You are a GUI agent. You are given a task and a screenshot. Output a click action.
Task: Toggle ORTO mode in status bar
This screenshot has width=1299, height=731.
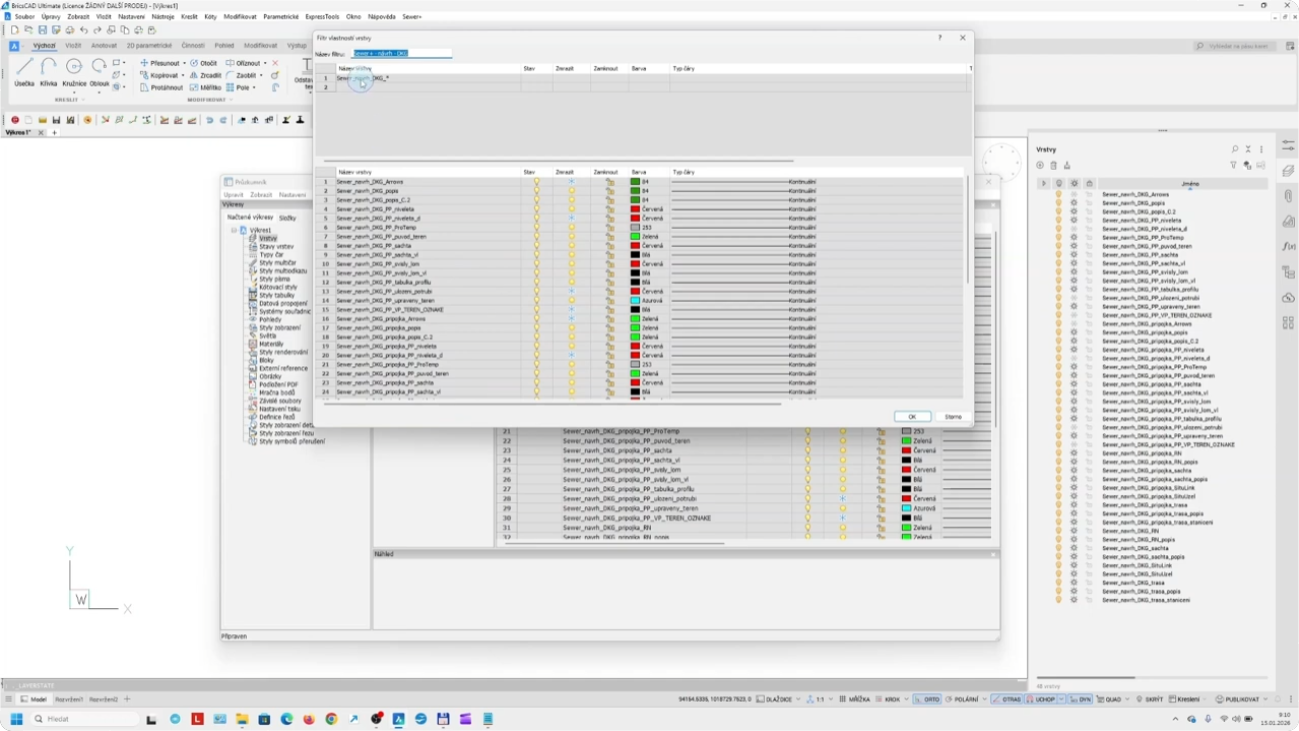[927, 699]
